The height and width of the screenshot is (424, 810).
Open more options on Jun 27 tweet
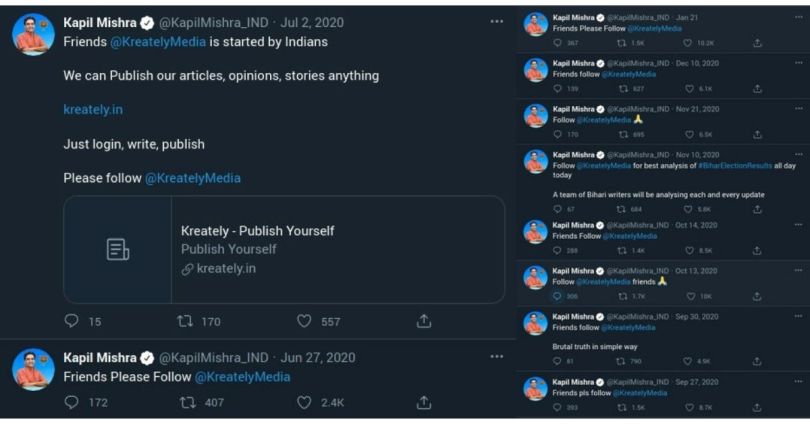(497, 357)
